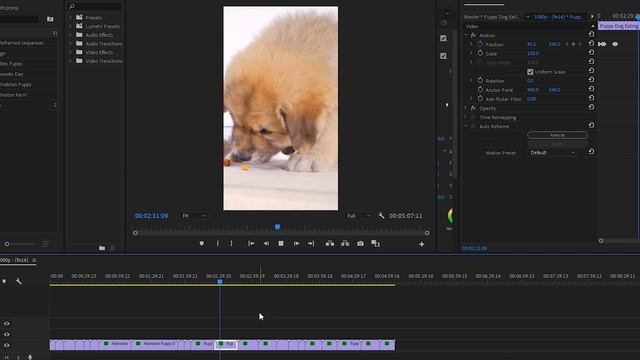Viewport: 640px width, 360px height.
Task: Expand the Video Effects folder
Action: [x=70, y=52]
